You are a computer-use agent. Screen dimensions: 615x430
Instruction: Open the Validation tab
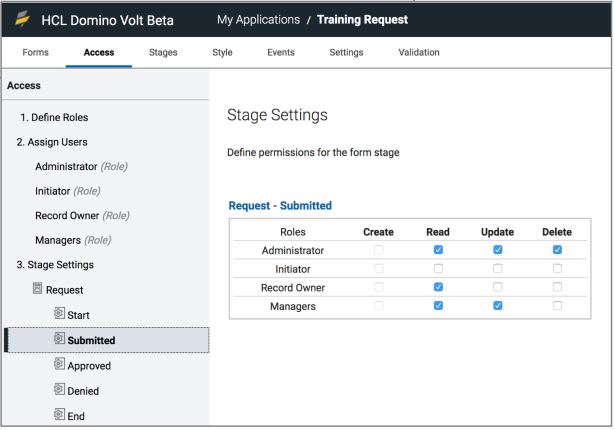click(419, 53)
